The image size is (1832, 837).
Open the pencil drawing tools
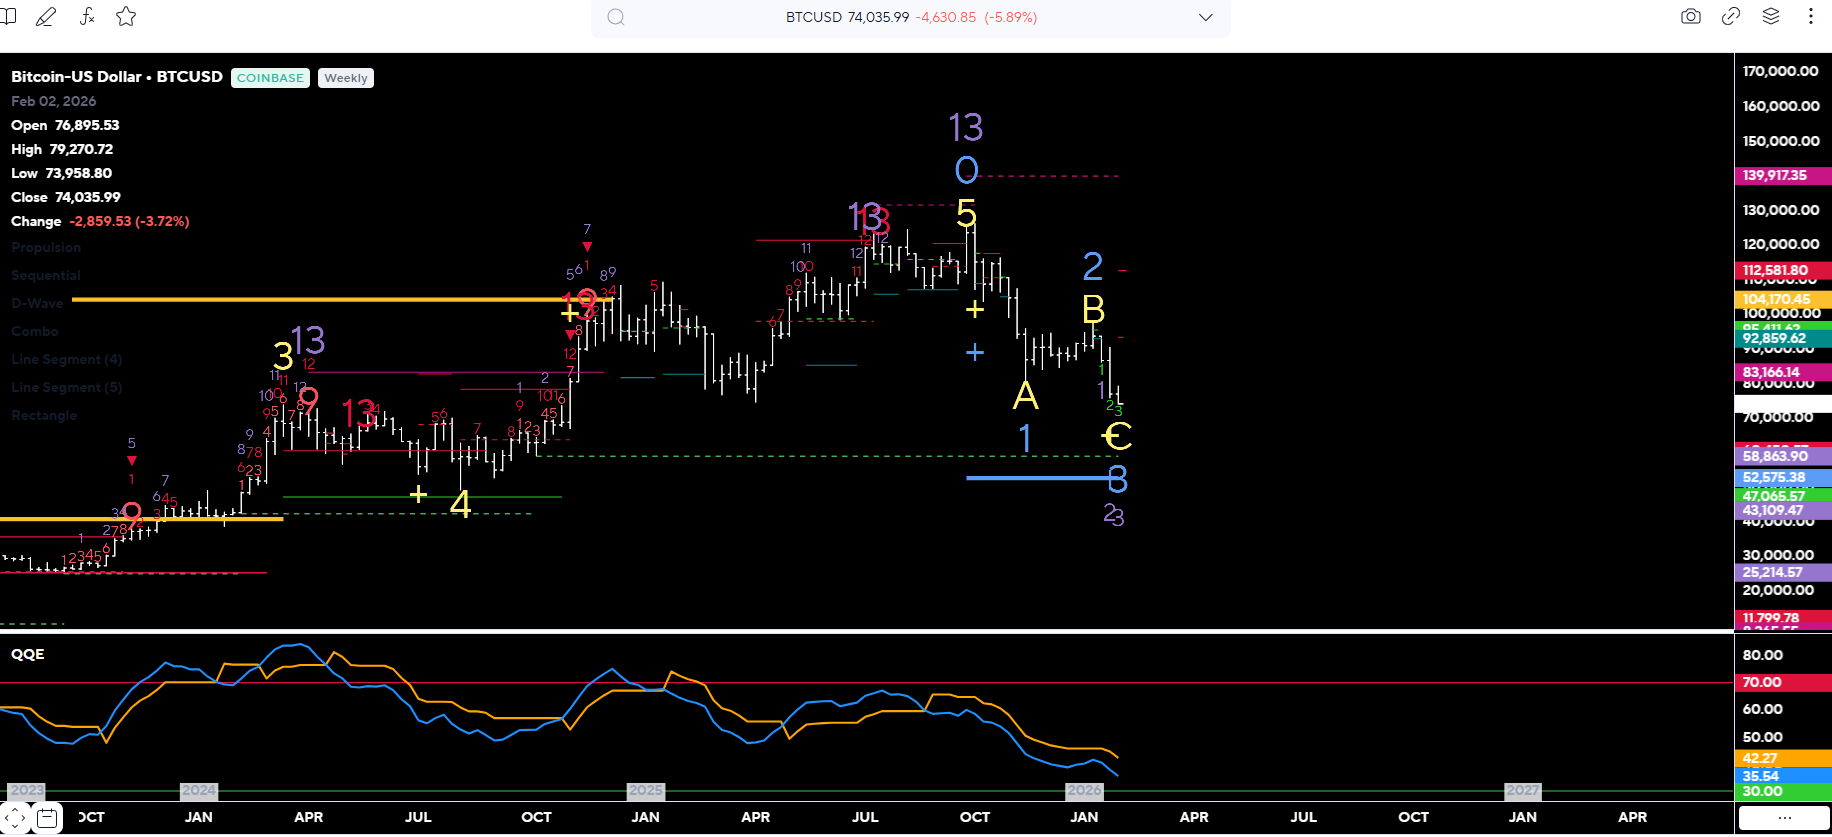(x=46, y=17)
